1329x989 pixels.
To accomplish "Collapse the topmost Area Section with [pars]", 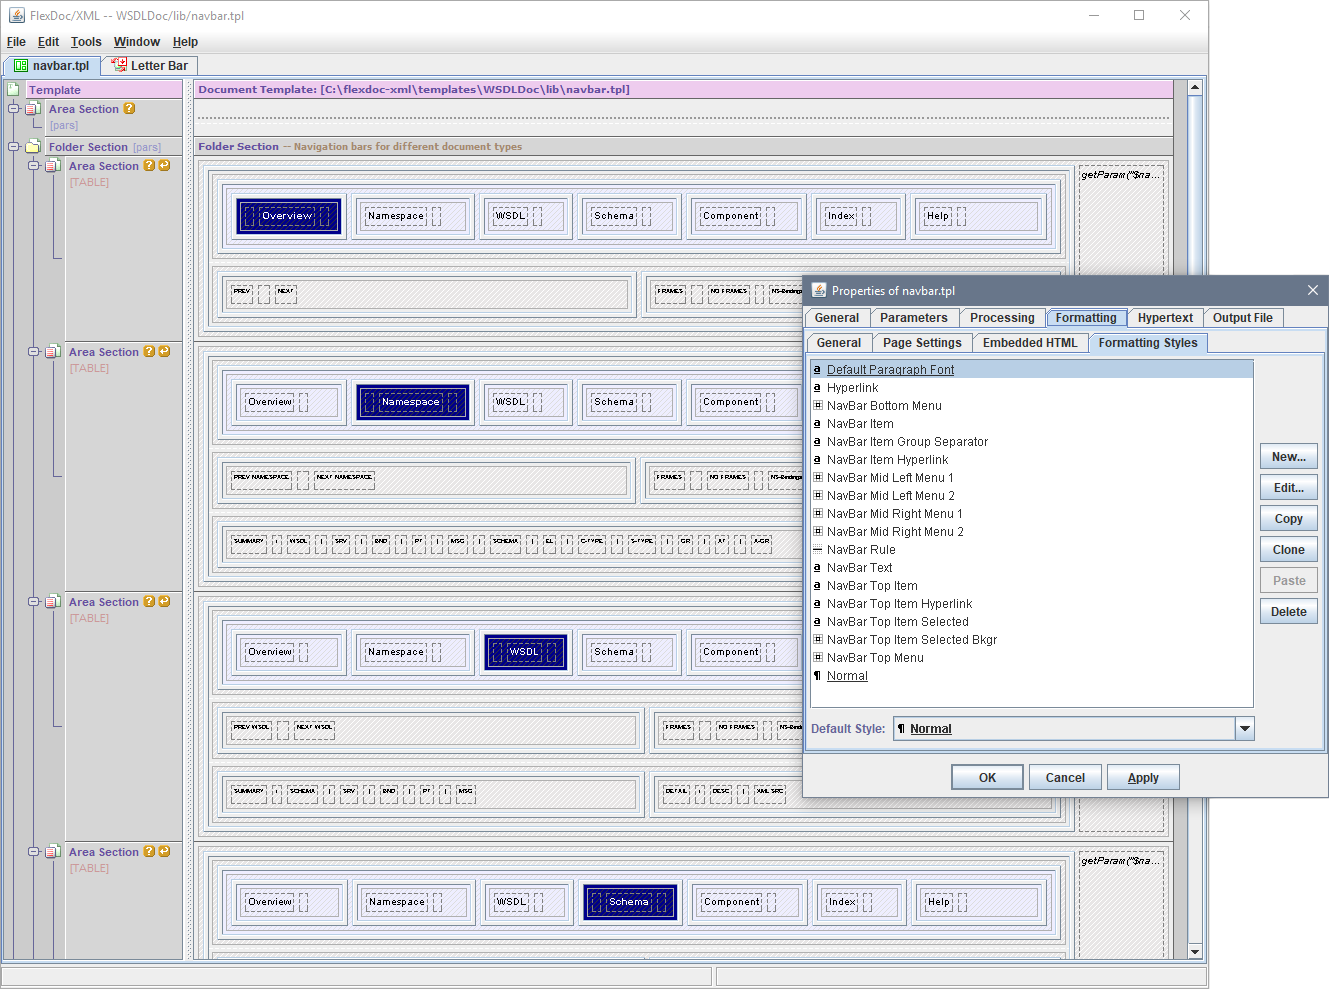I will 14,109.
